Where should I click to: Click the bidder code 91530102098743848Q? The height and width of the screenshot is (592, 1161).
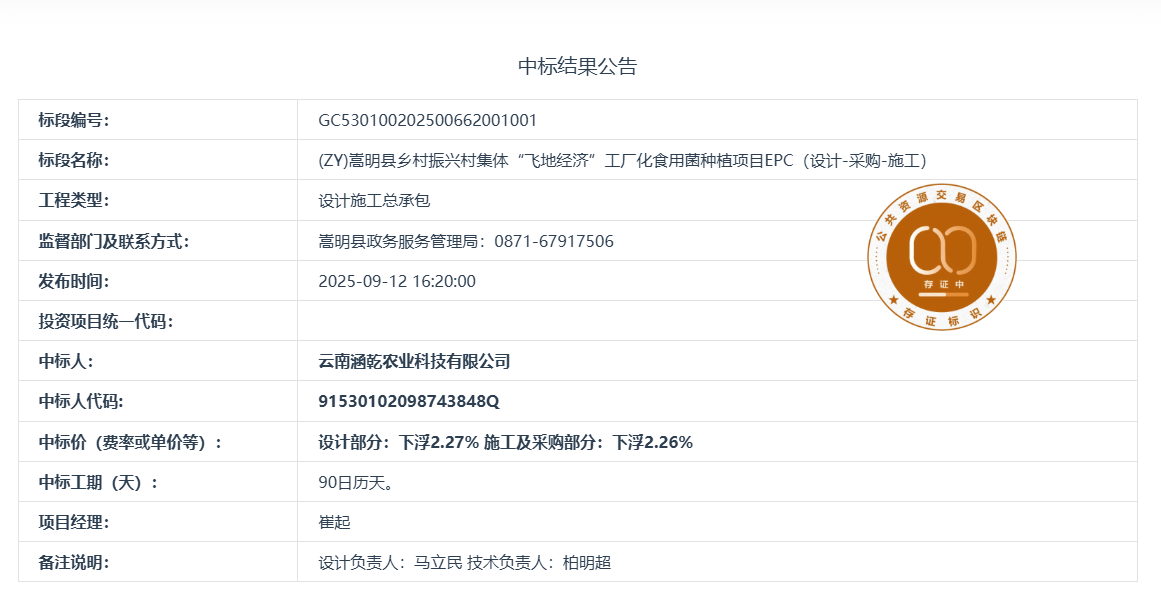click(x=408, y=402)
